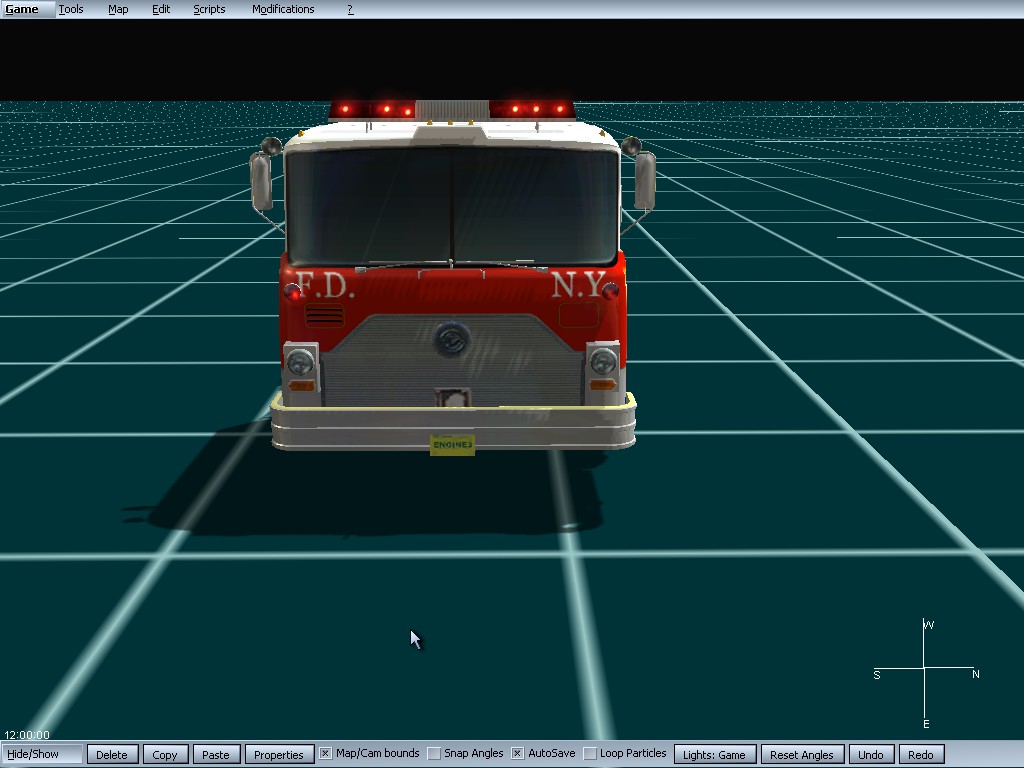This screenshot has width=1024, height=768.
Task: Toggle the Map/Cam bounds checkbox
Action: (x=325, y=753)
